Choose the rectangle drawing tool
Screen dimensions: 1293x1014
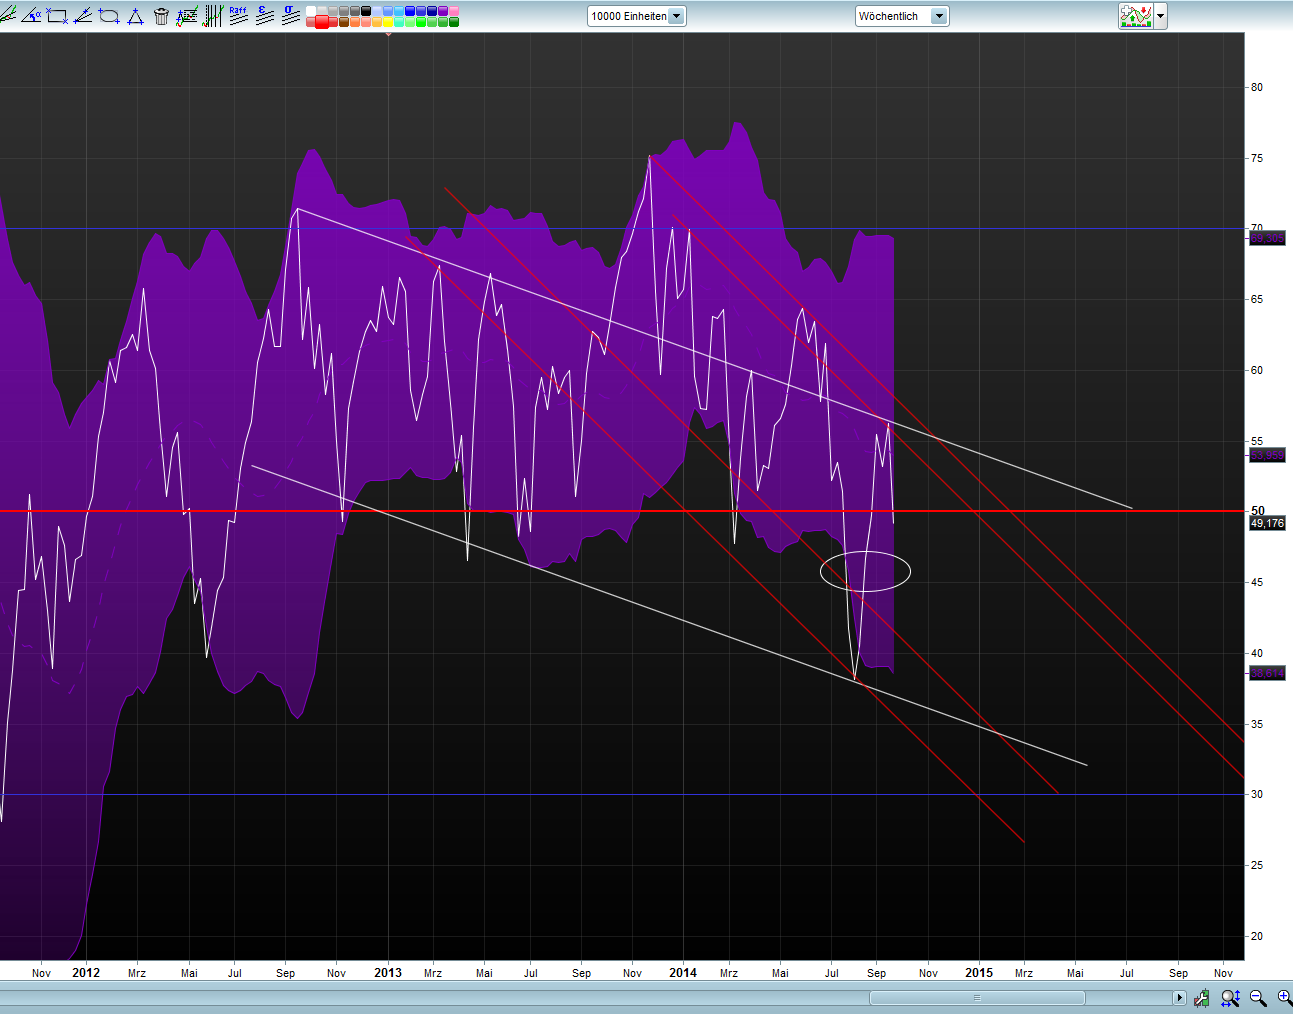coord(57,16)
